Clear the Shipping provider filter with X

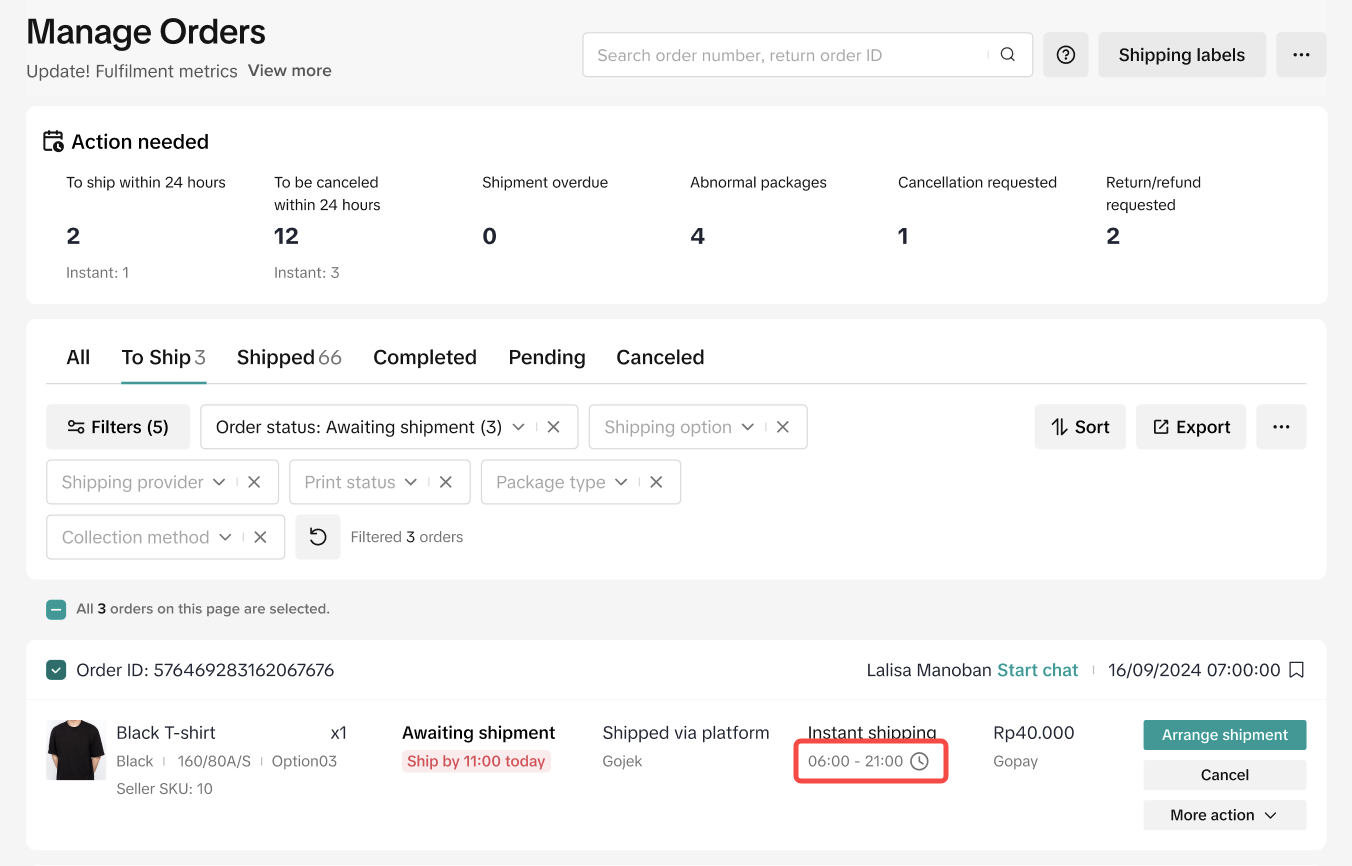click(254, 482)
